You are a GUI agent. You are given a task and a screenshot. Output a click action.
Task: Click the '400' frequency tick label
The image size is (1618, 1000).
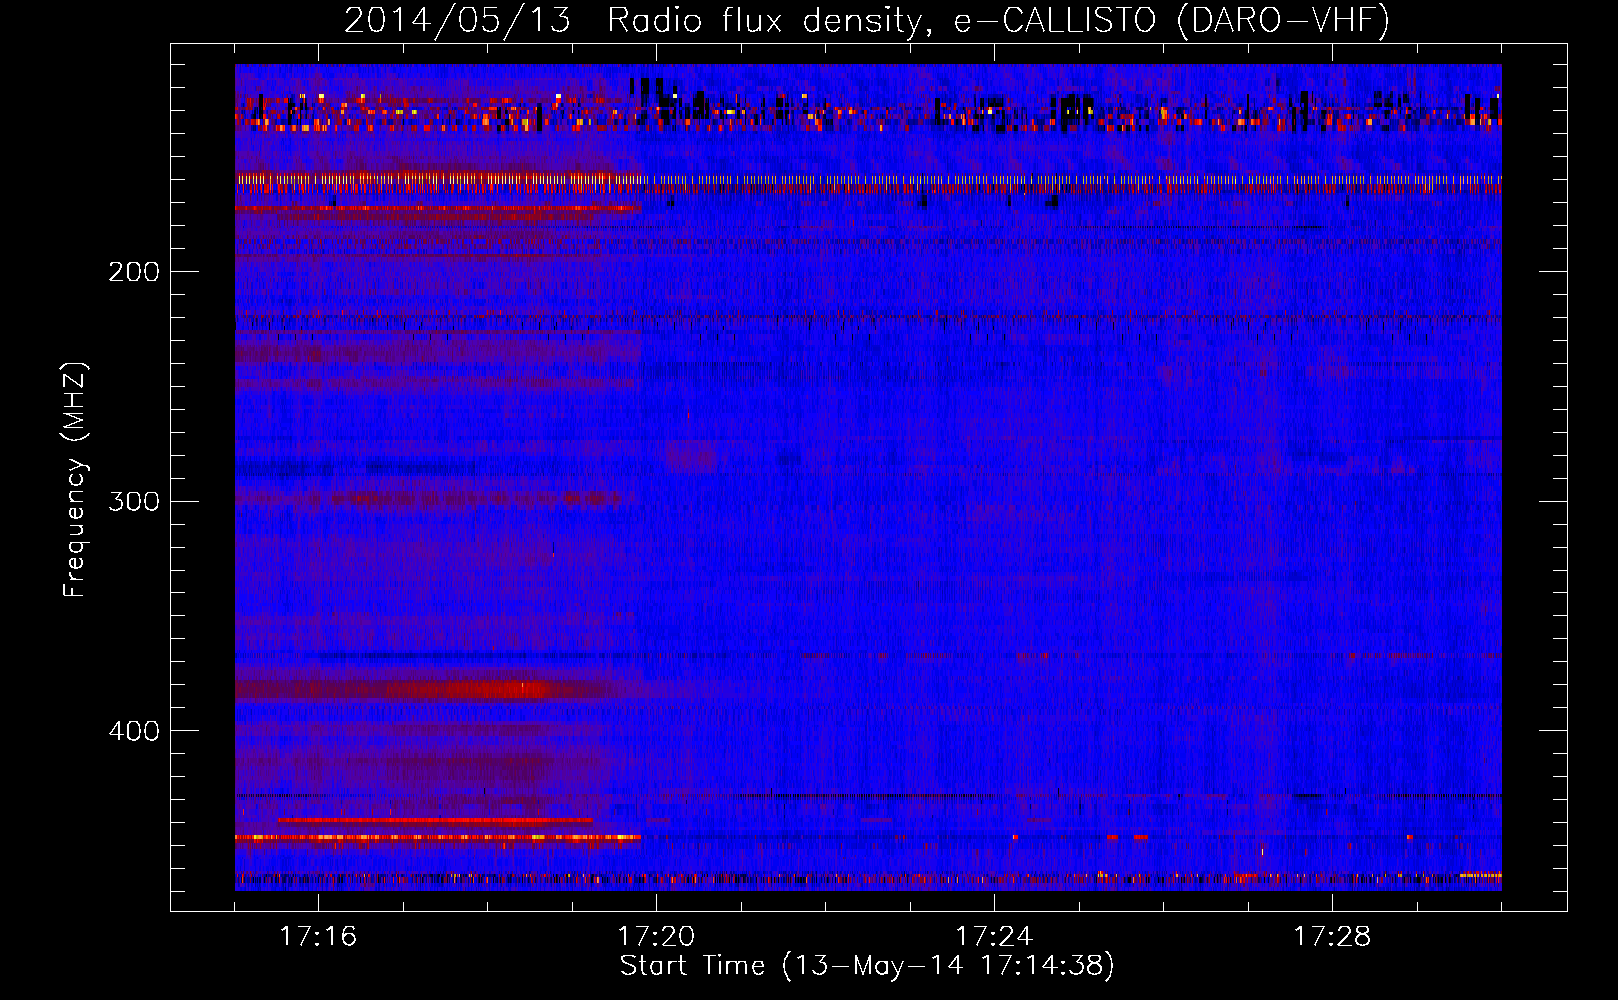click(x=134, y=731)
